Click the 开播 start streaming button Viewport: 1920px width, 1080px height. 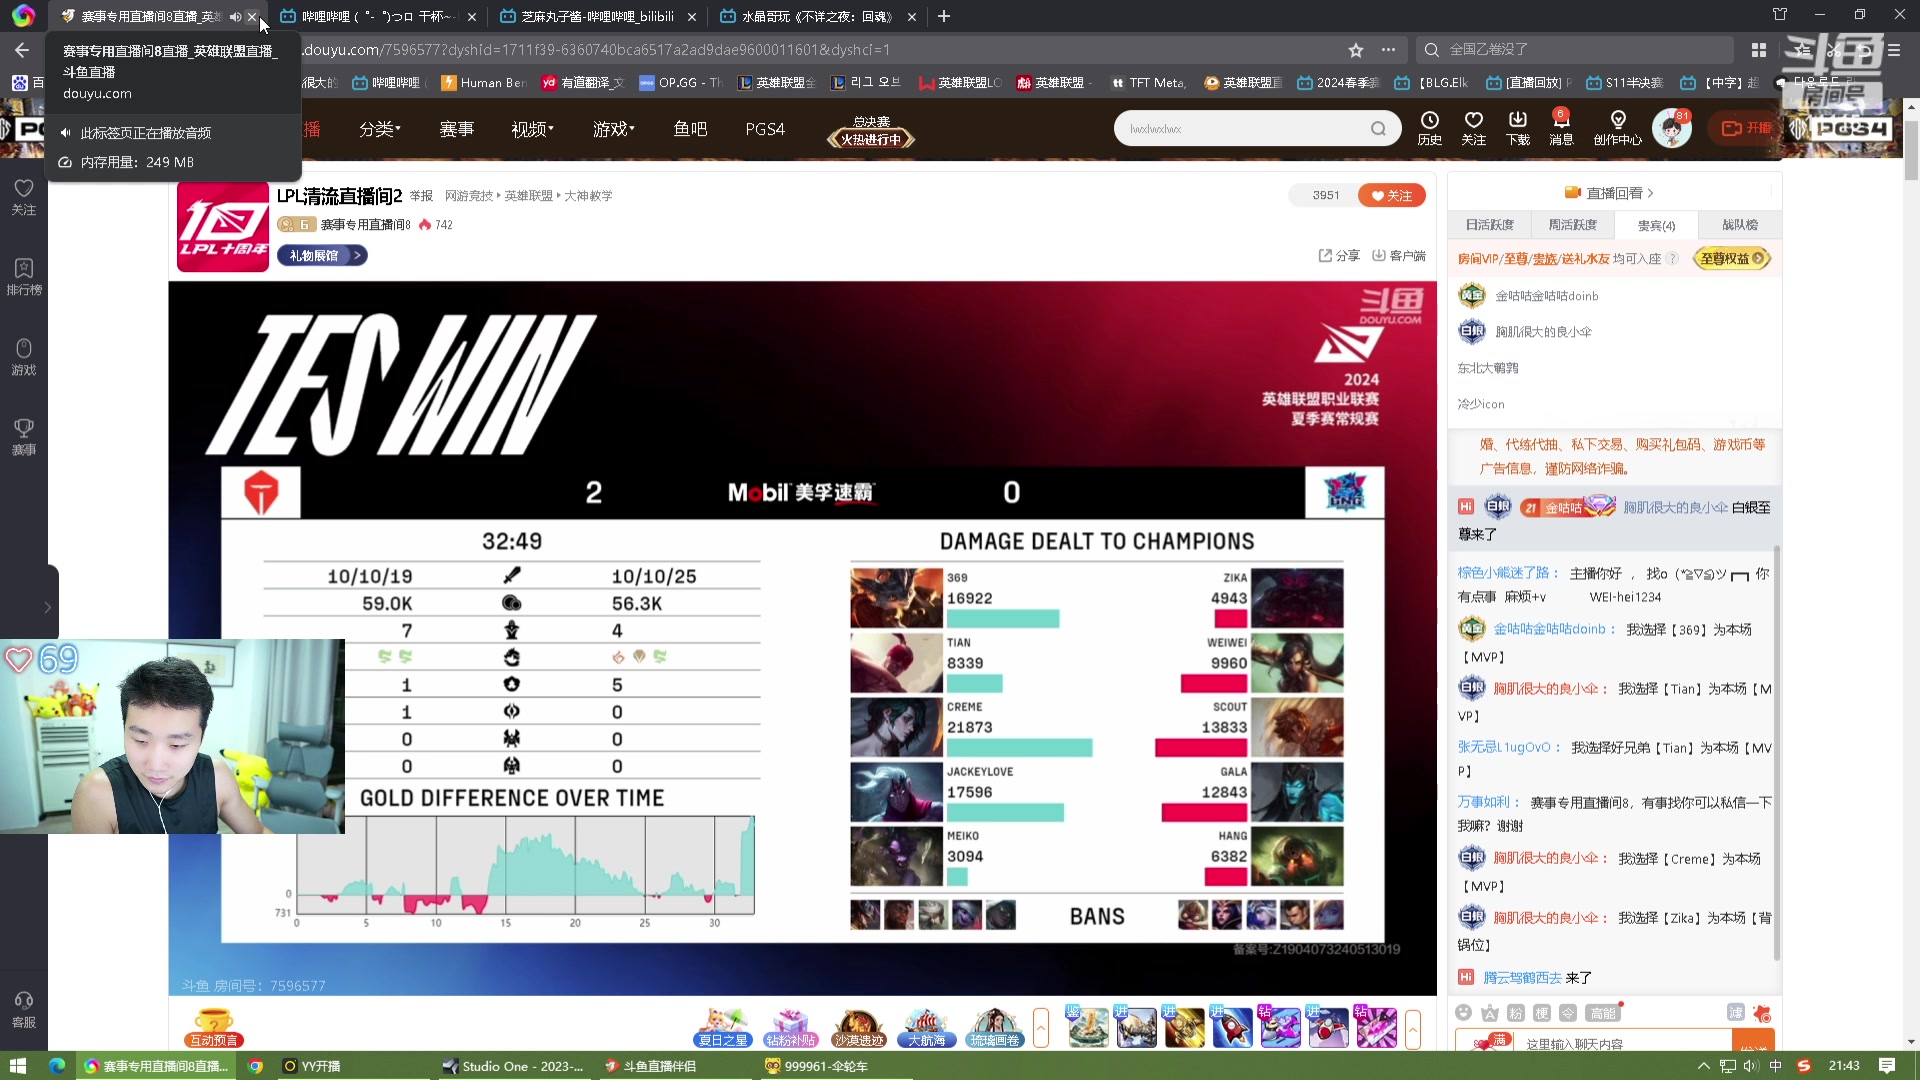point(1747,128)
